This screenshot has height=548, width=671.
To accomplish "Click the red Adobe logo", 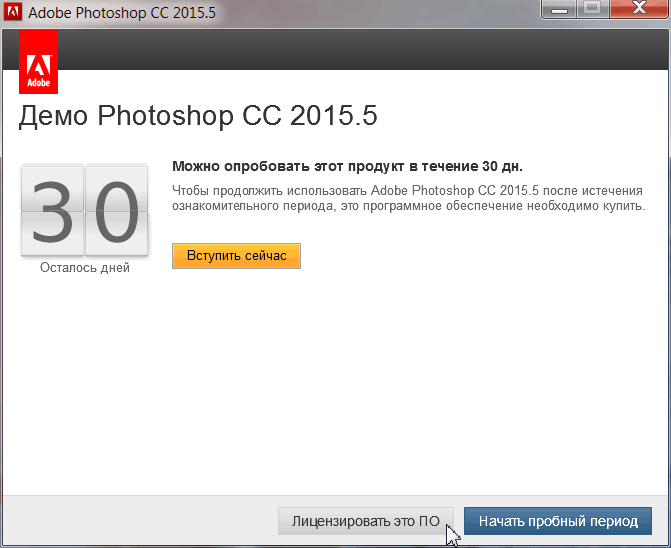I will (x=39, y=62).
